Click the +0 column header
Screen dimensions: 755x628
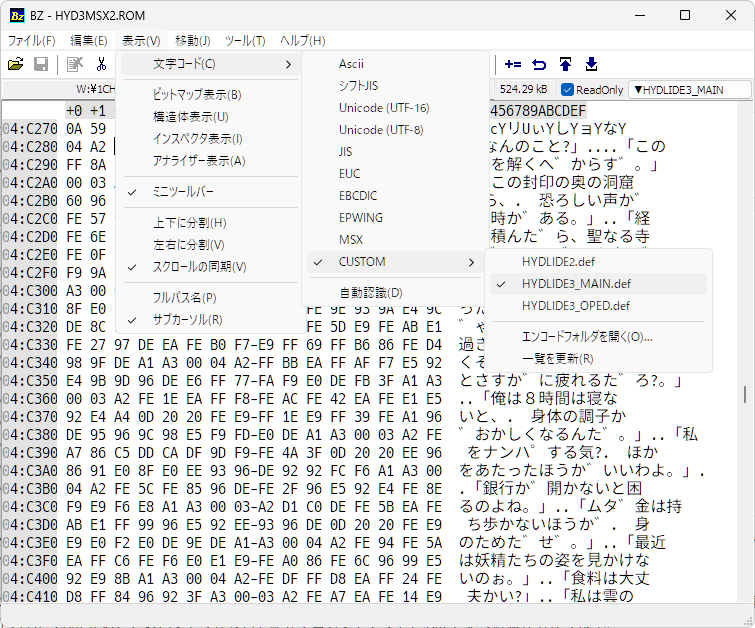(74, 111)
